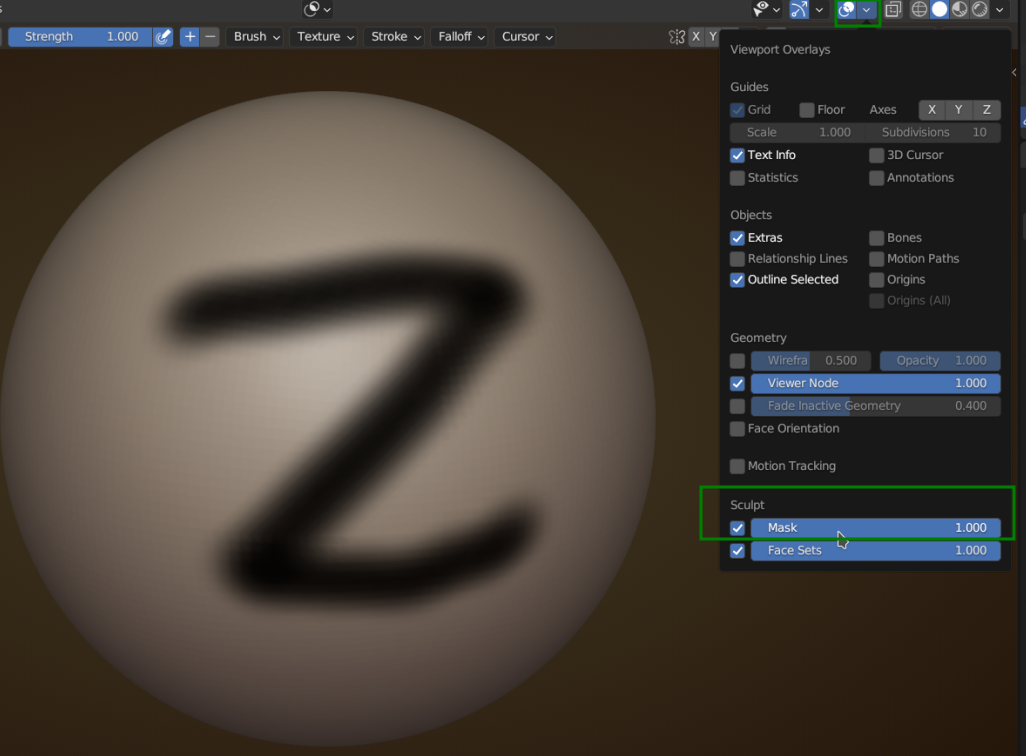Open the Stroke dropdown menu
The image size is (1026, 756).
pos(396,37)
